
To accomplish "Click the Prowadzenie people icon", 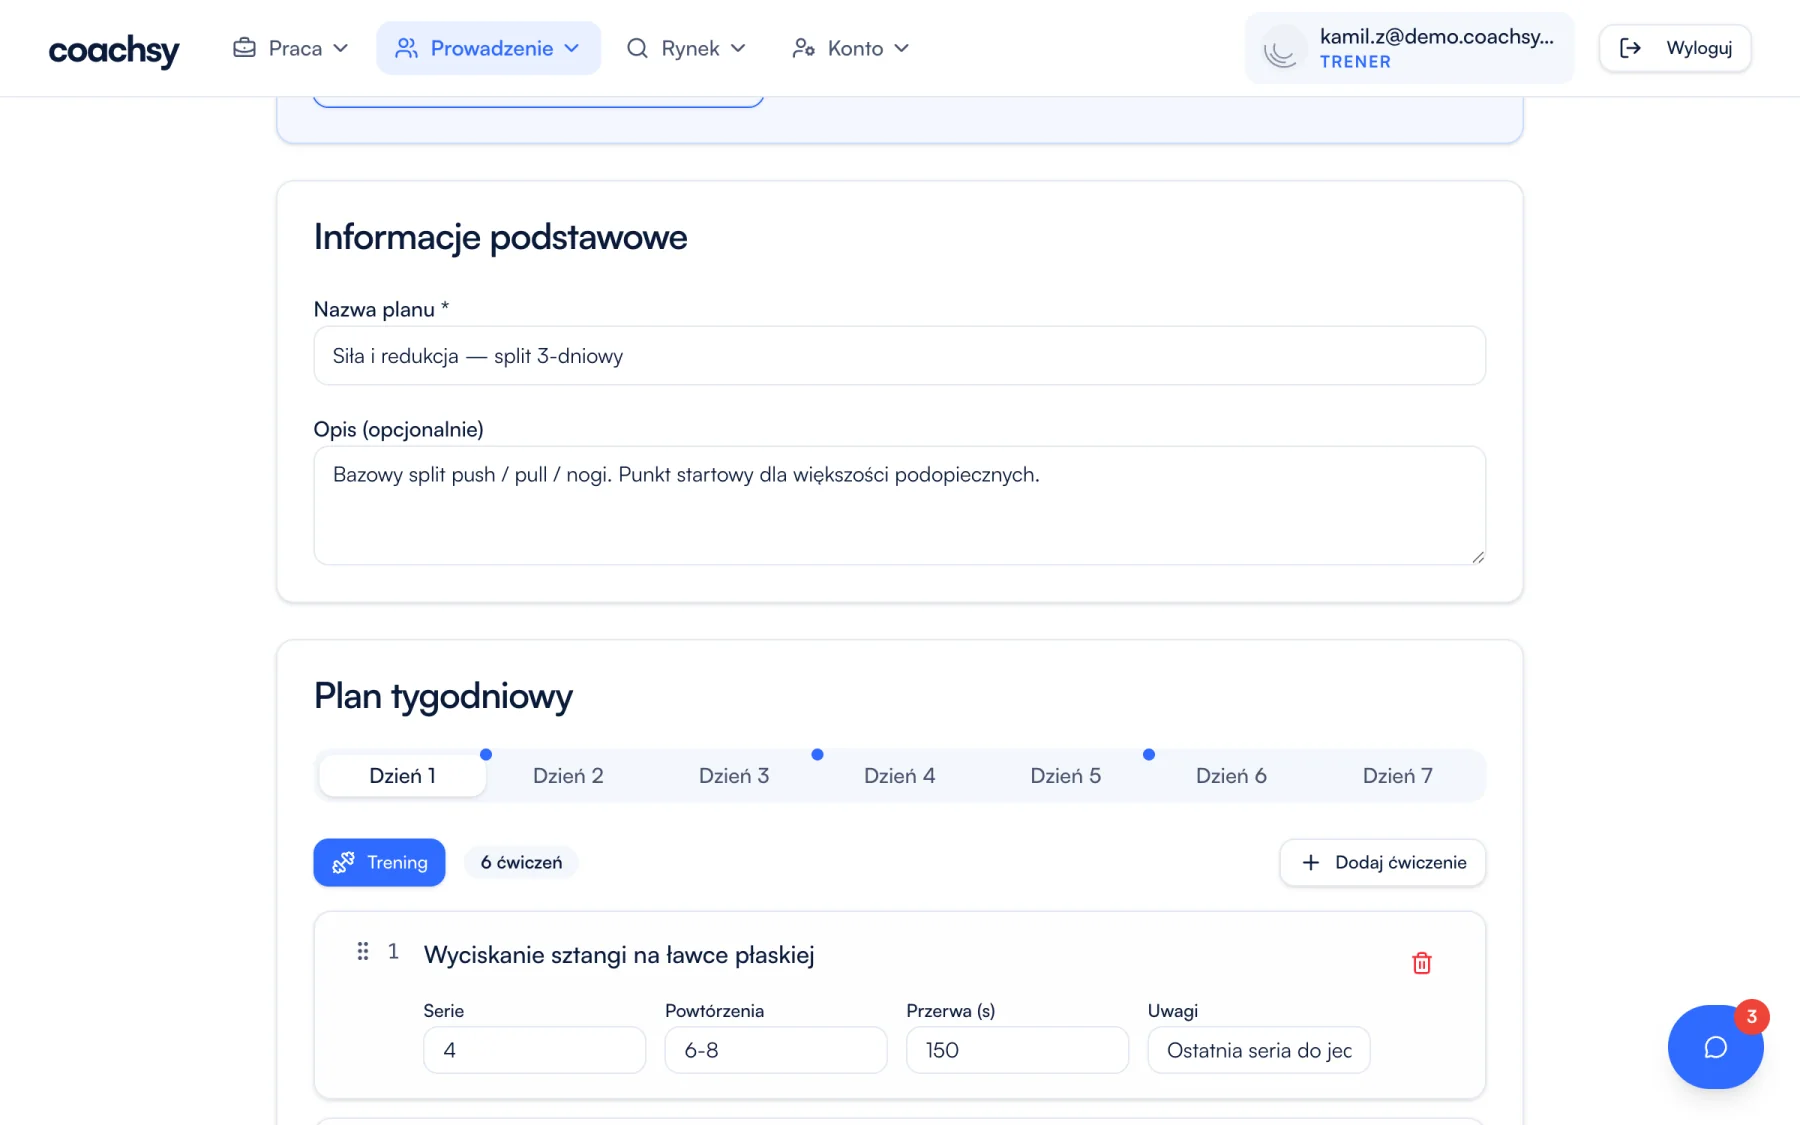I will tap(406, 48).
